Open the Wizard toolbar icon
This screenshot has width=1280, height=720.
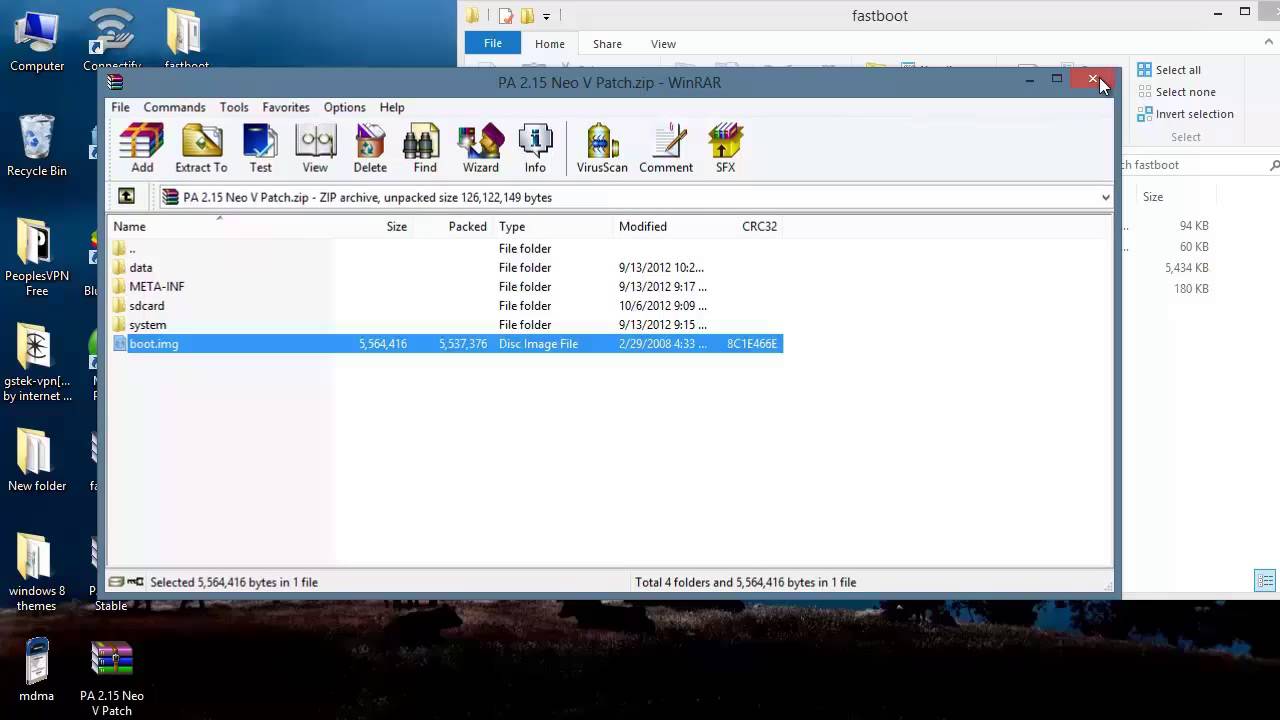(x=480, y=148)
